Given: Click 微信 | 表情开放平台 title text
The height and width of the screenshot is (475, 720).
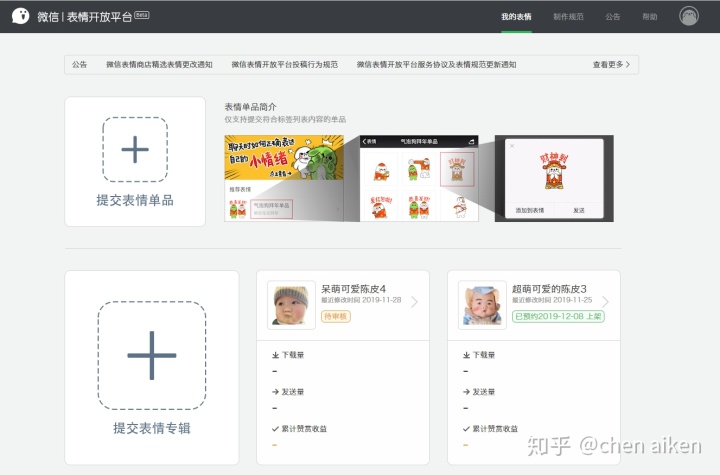Looking at the screenshot, I should (x=85, y=17).
